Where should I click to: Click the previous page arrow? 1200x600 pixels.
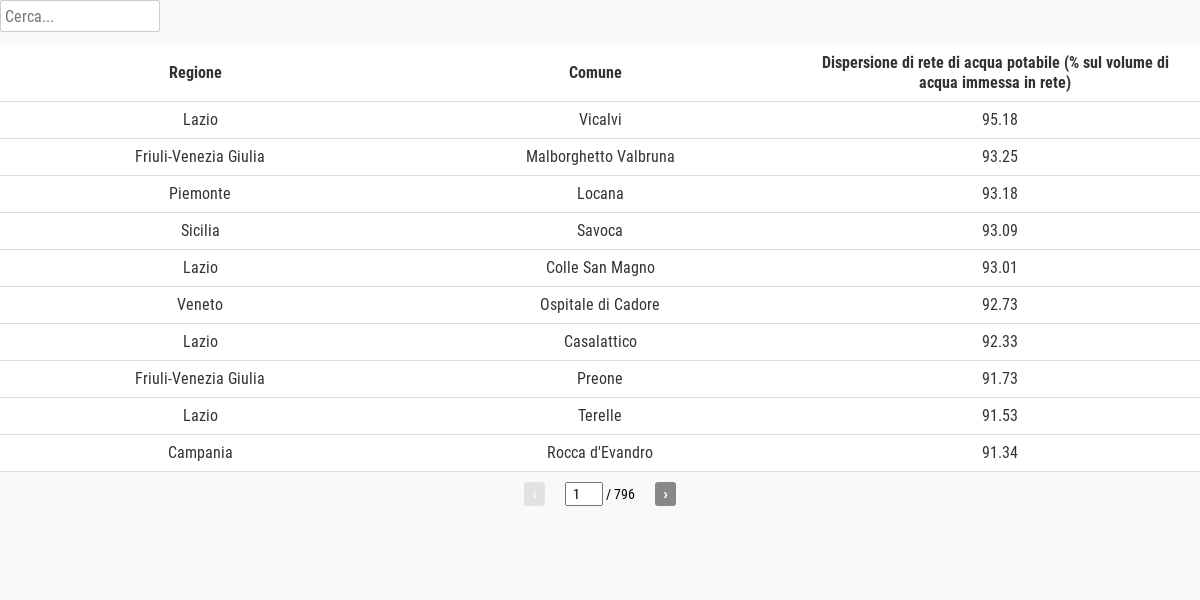(x=534, y=494)
